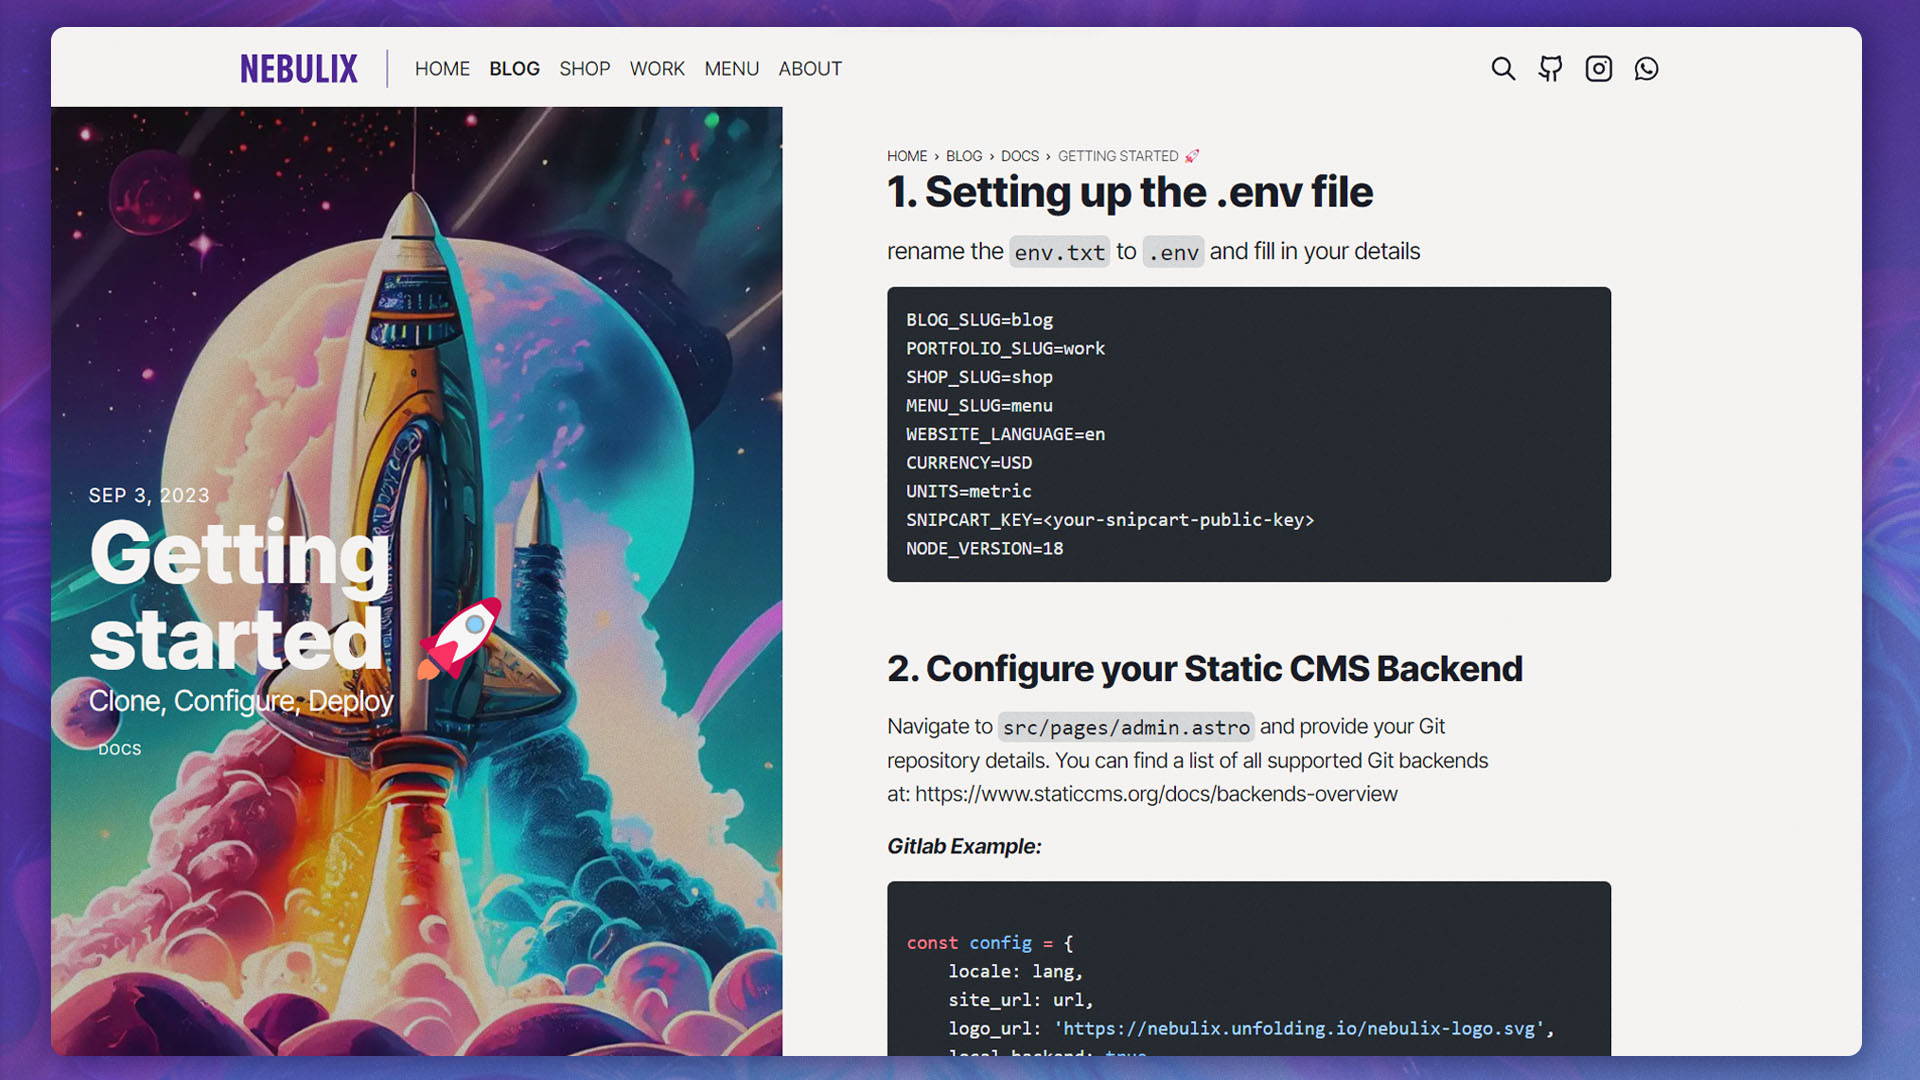Image resolution: width=1920 pixels, height=1080 pixels.
Task: Open the MENU navigation item
Action: coord(731,69)
